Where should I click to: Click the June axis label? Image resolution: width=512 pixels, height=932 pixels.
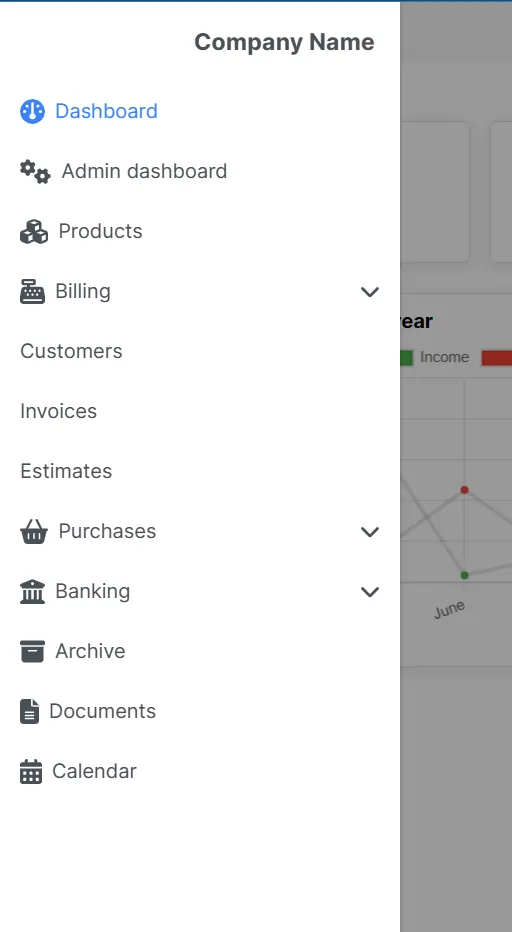point(450,609)
